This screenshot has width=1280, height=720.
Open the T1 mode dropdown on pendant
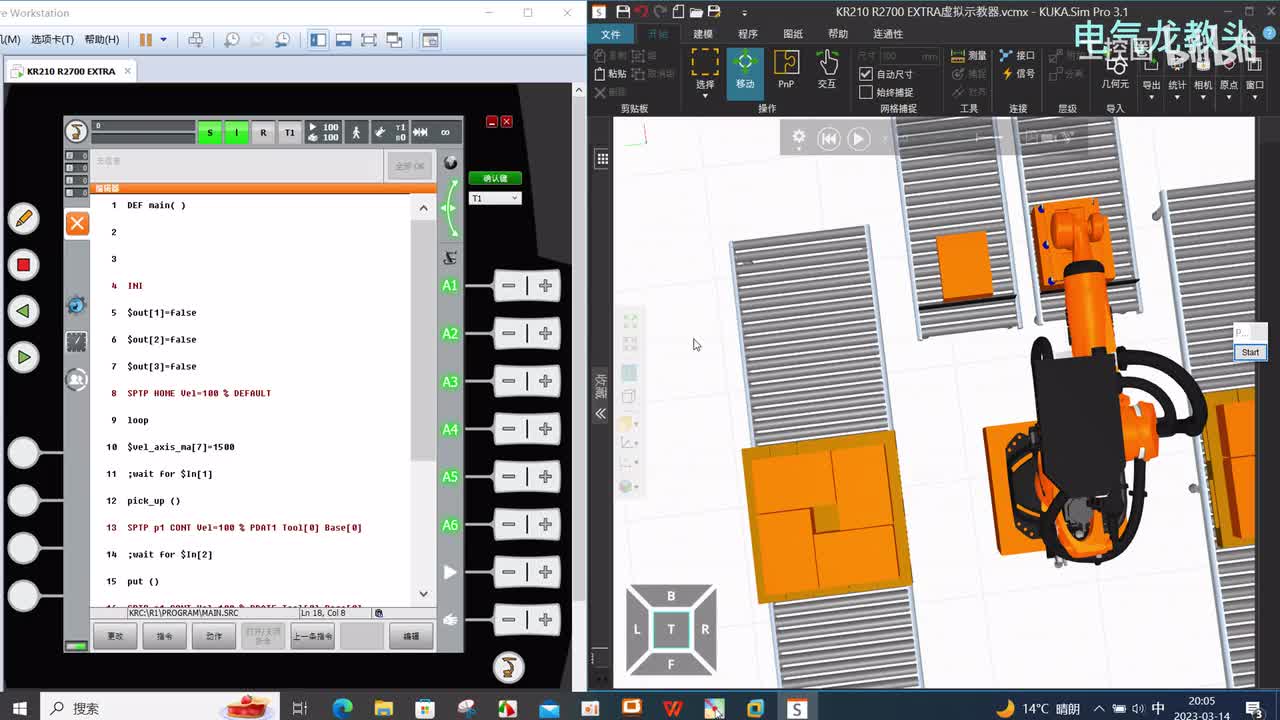(495, 198)
